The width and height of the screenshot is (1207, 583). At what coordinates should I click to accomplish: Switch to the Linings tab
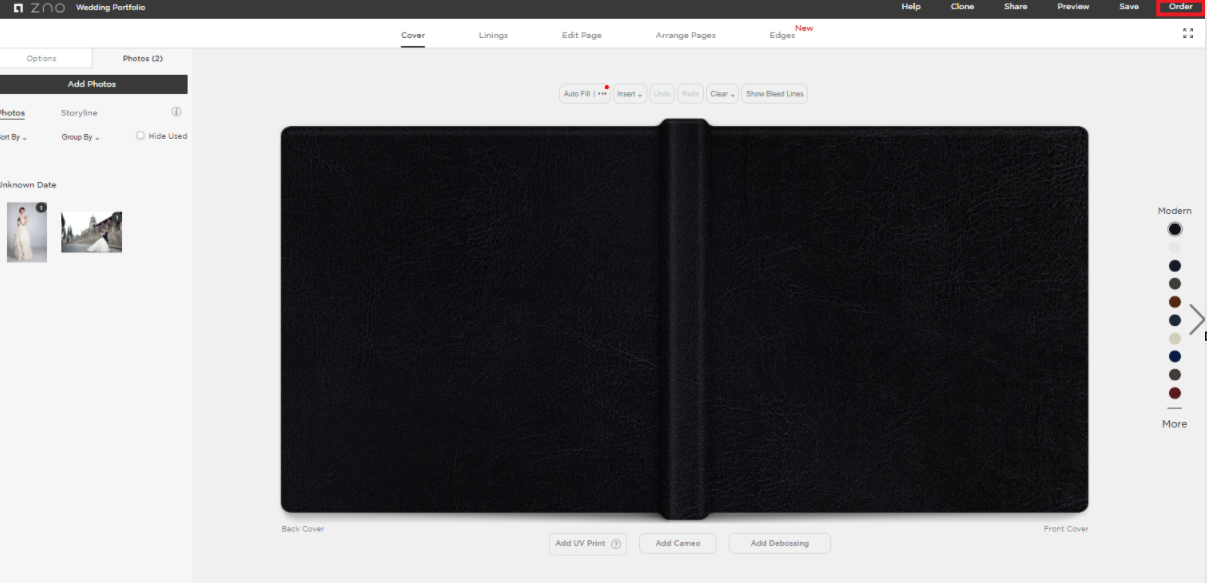point(493,35)
